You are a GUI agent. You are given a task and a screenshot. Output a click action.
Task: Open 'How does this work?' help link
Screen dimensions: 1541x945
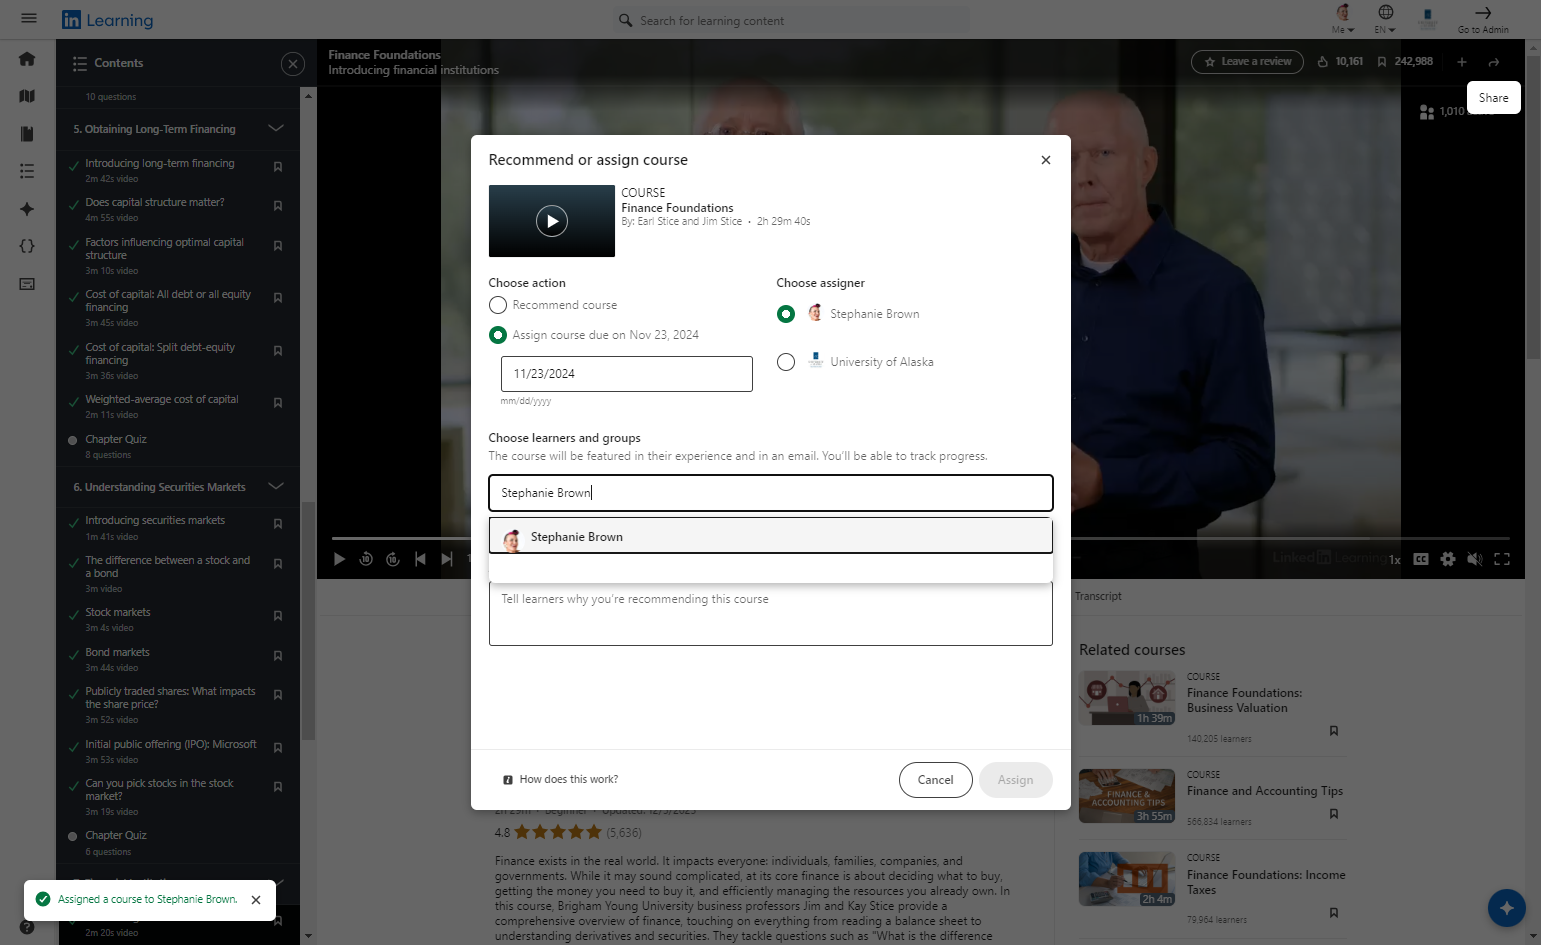tap(561, 780)
